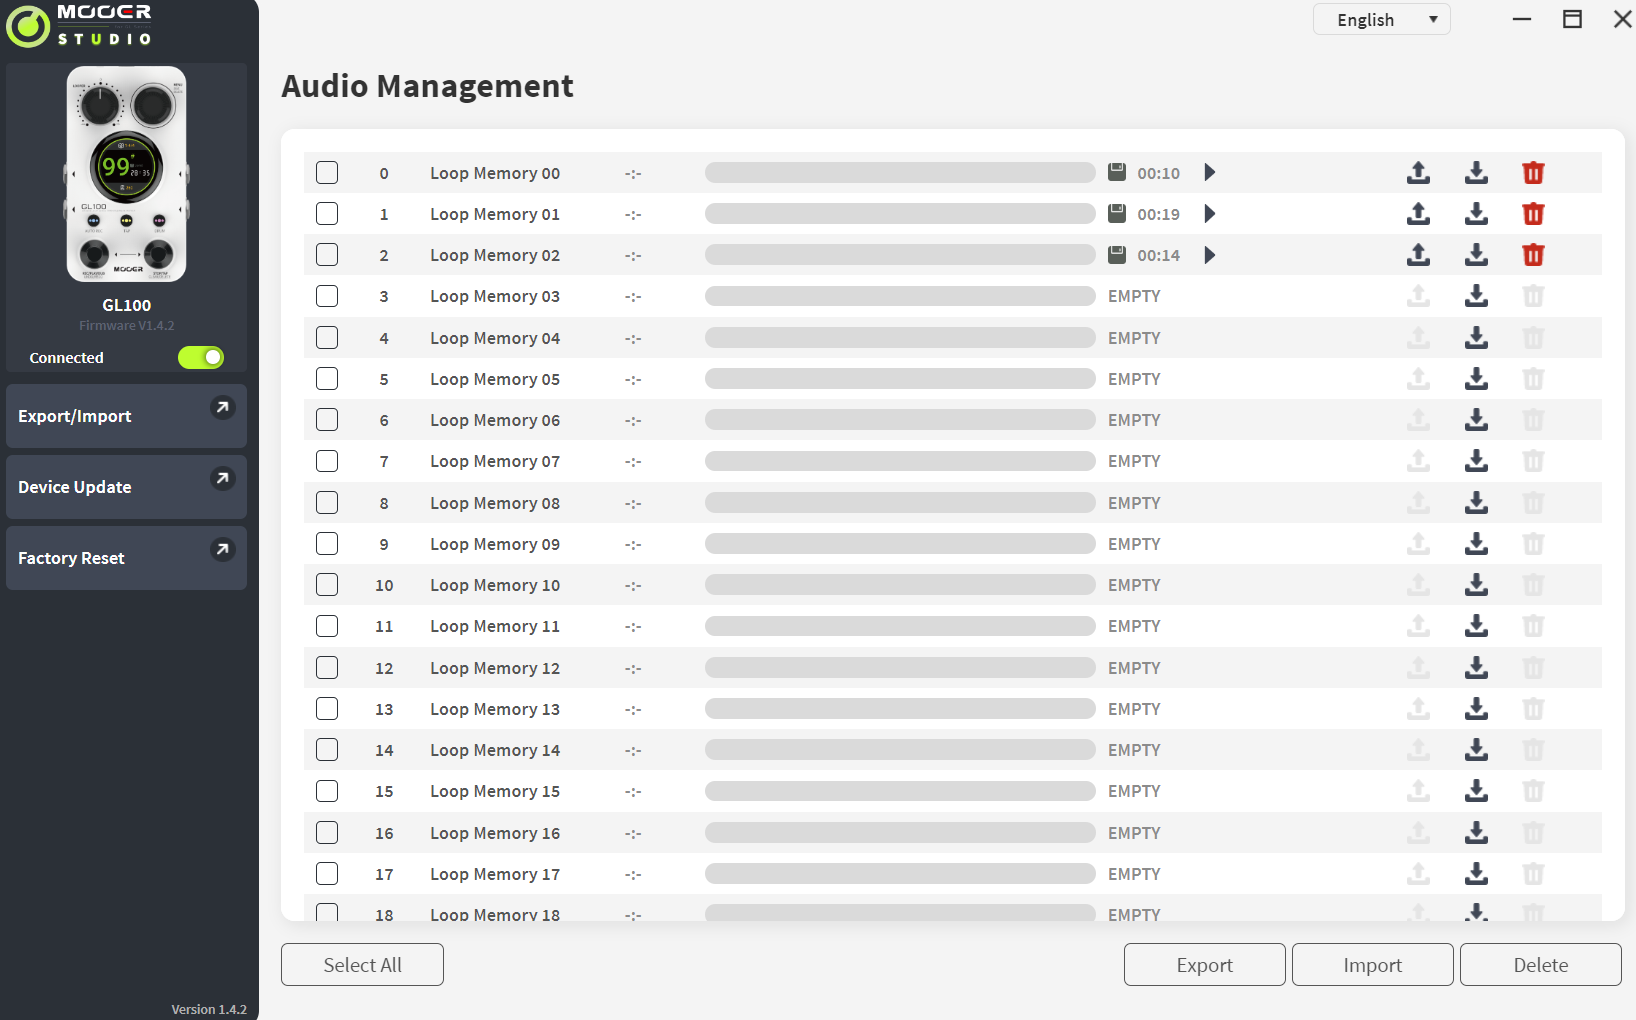Click upload icon for Loop Memory 02

pos(1418,255)
